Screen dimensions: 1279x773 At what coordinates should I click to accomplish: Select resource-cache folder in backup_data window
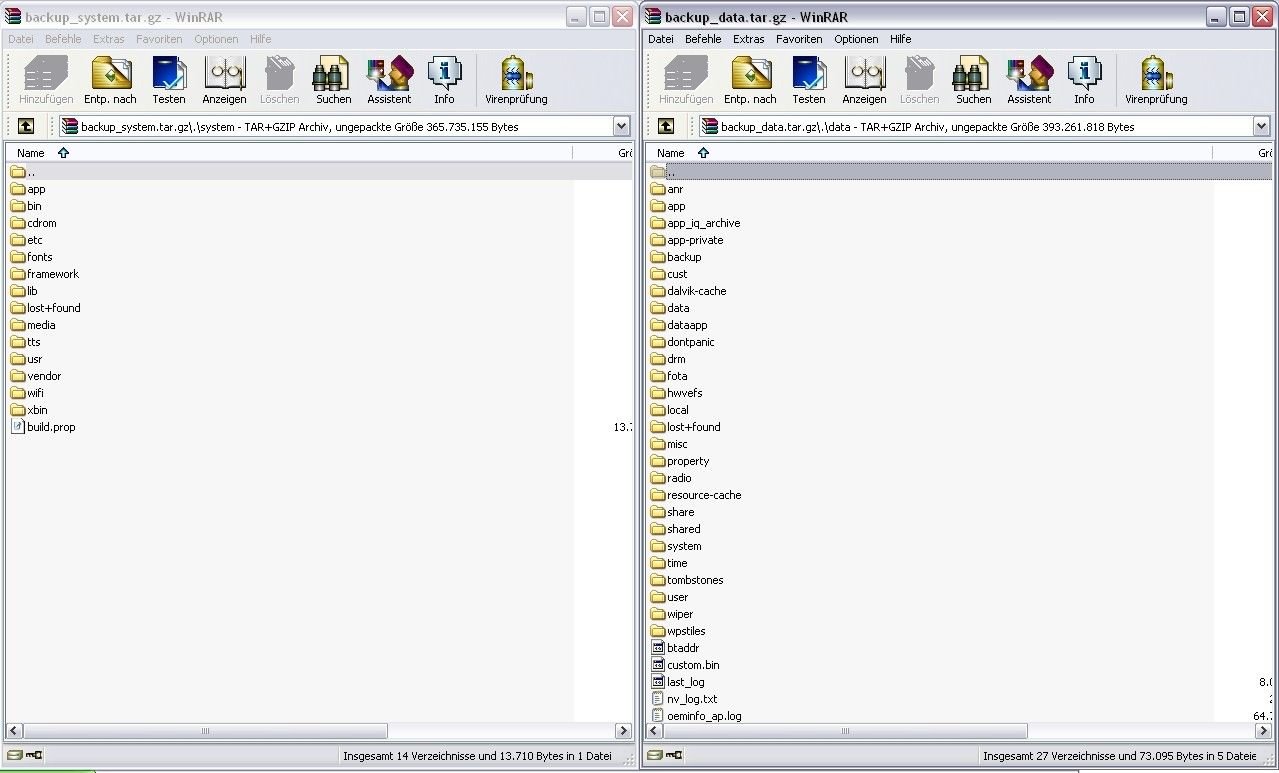(x=696, y=495)
